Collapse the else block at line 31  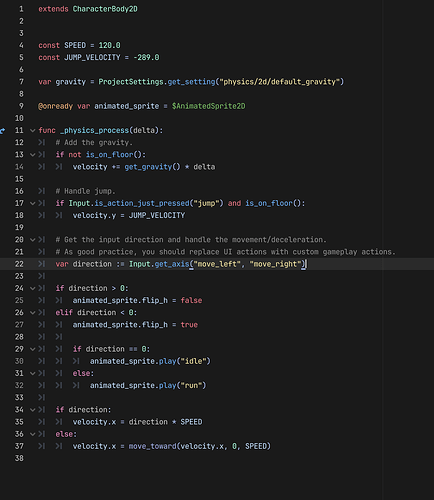pos(33,373)
